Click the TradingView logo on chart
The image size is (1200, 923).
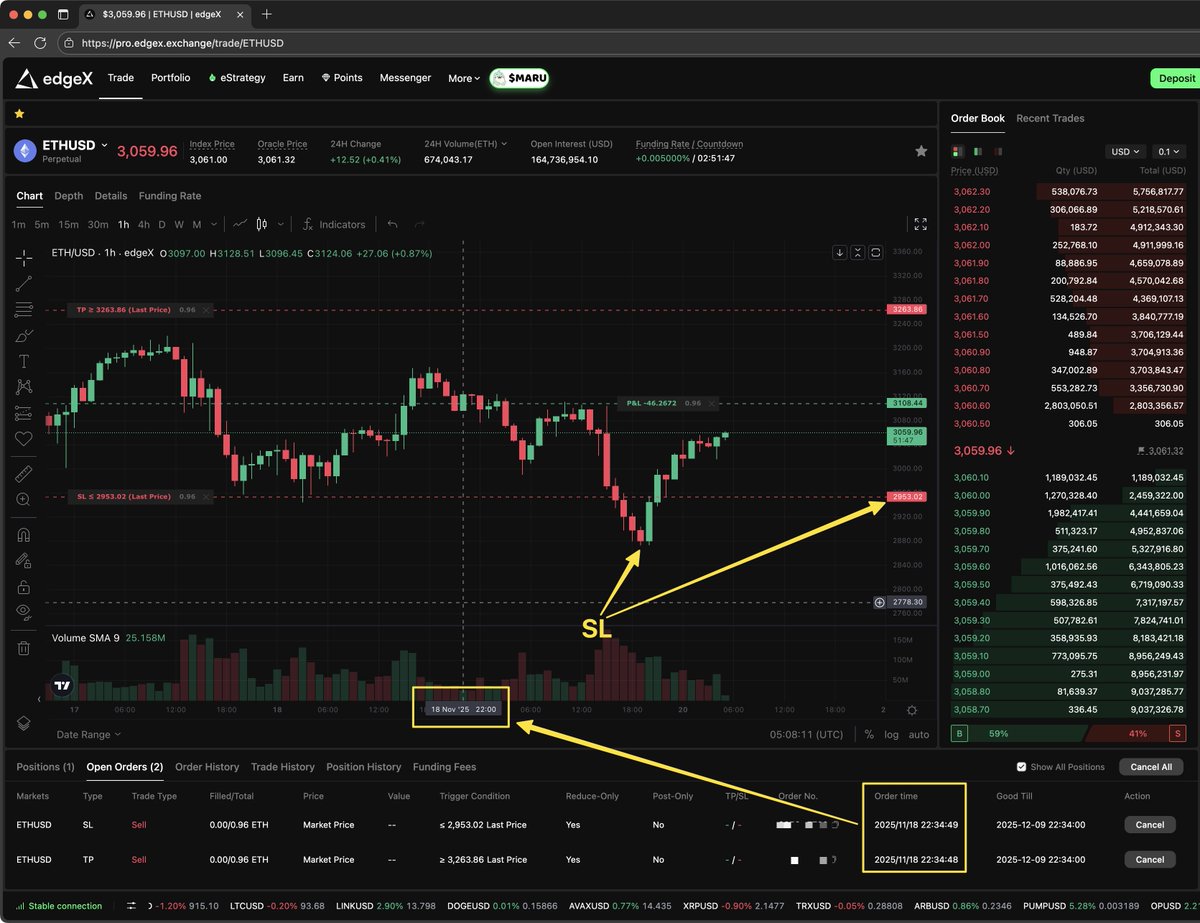point(62,686)
